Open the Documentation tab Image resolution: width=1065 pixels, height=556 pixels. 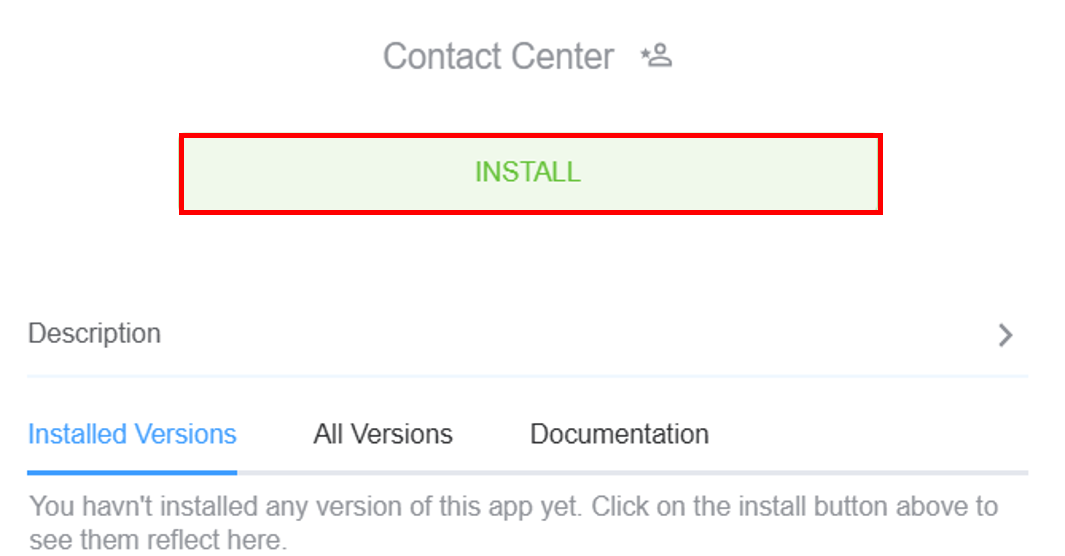tap(619, 434)
